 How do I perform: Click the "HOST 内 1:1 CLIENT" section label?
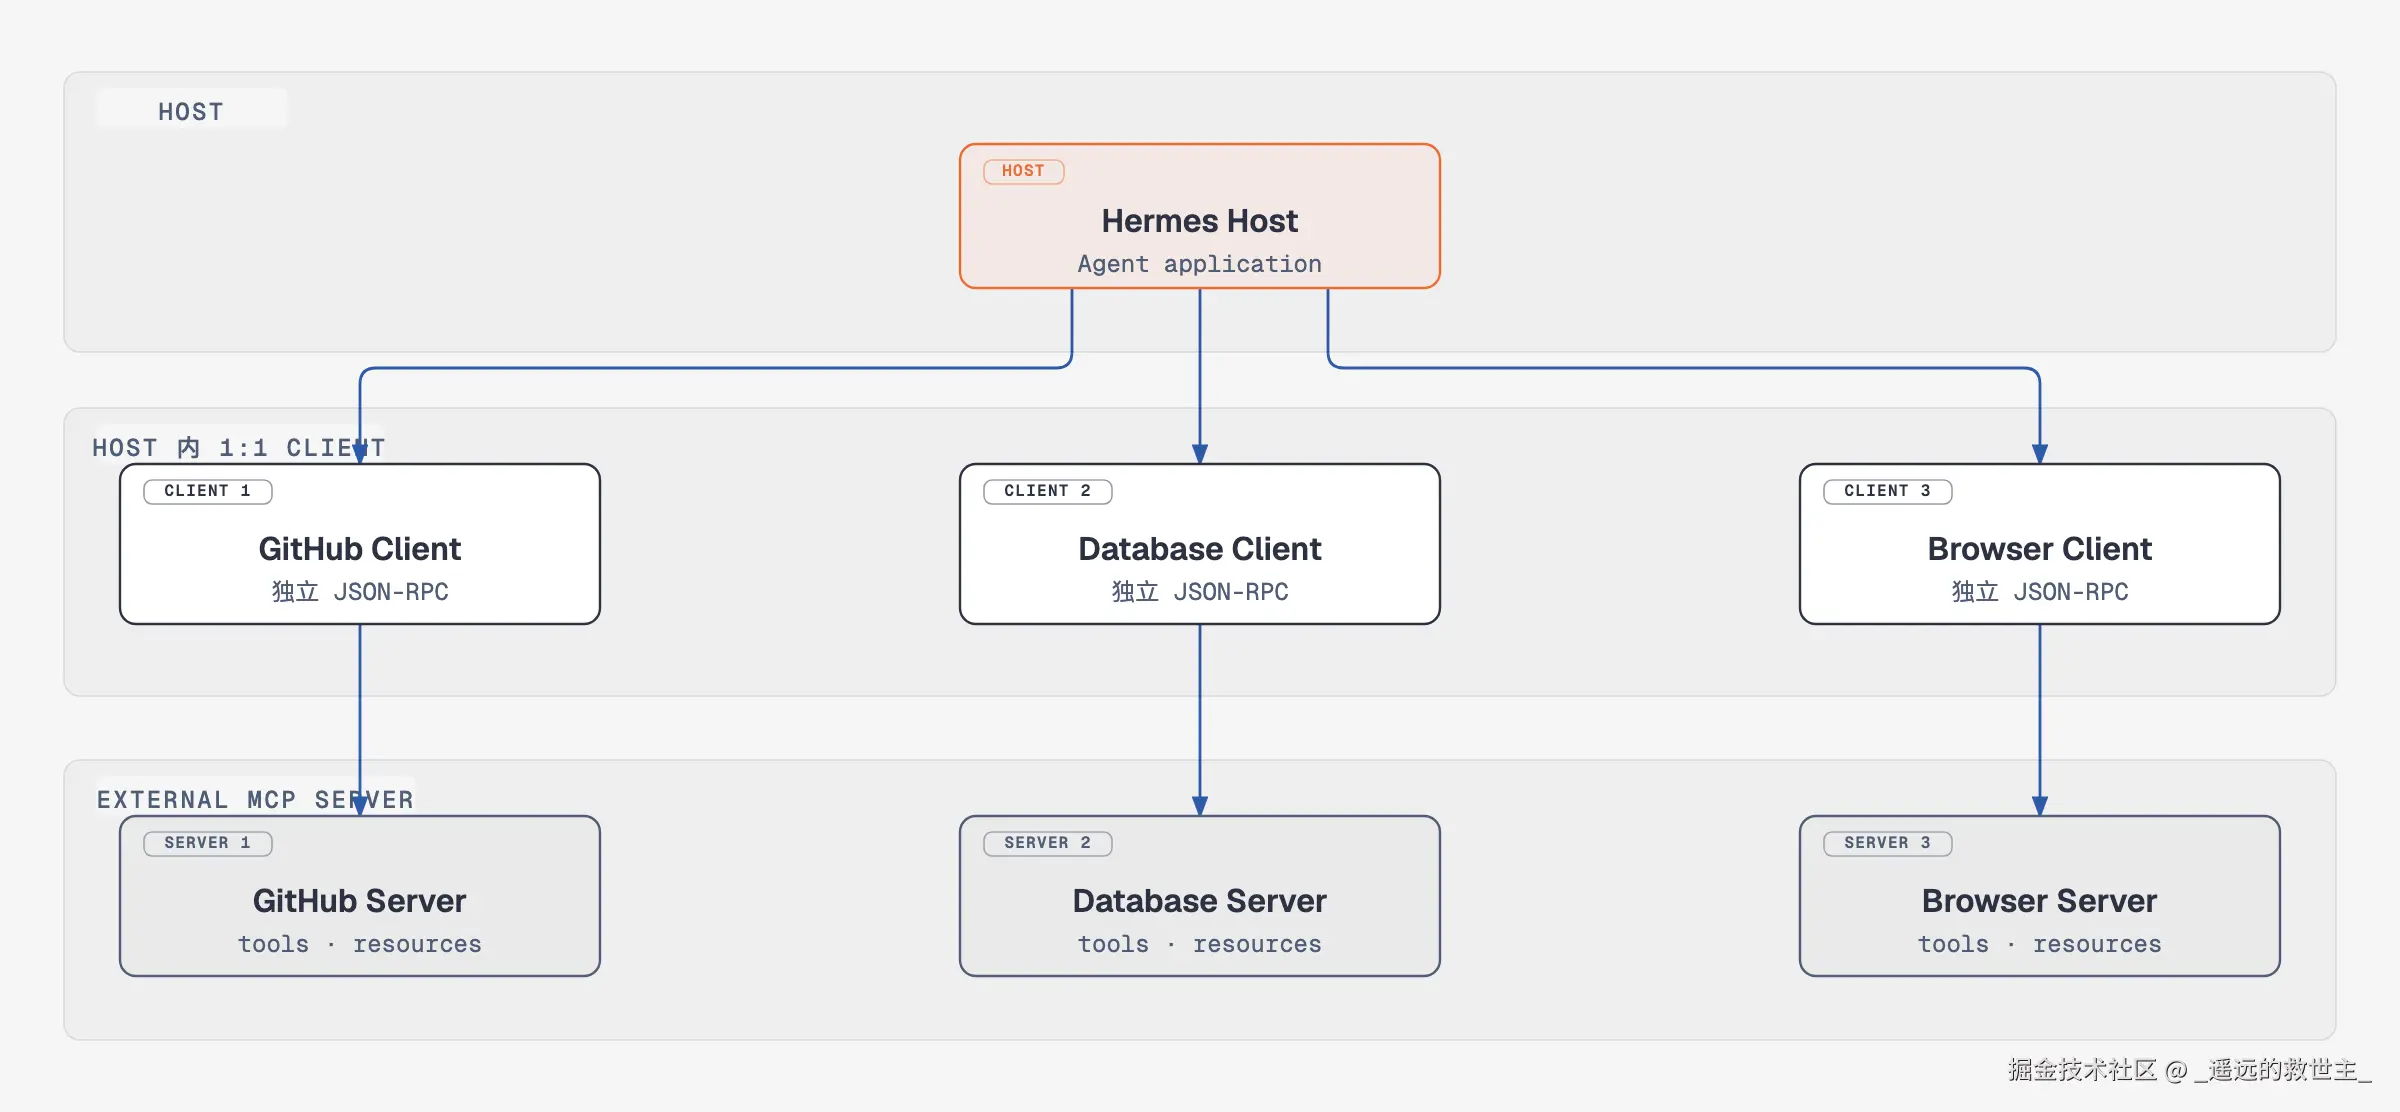click(239, 447)
